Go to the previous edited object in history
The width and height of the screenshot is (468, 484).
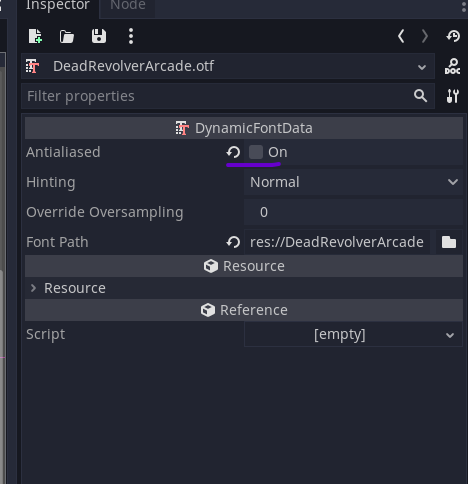pos(401,36)
